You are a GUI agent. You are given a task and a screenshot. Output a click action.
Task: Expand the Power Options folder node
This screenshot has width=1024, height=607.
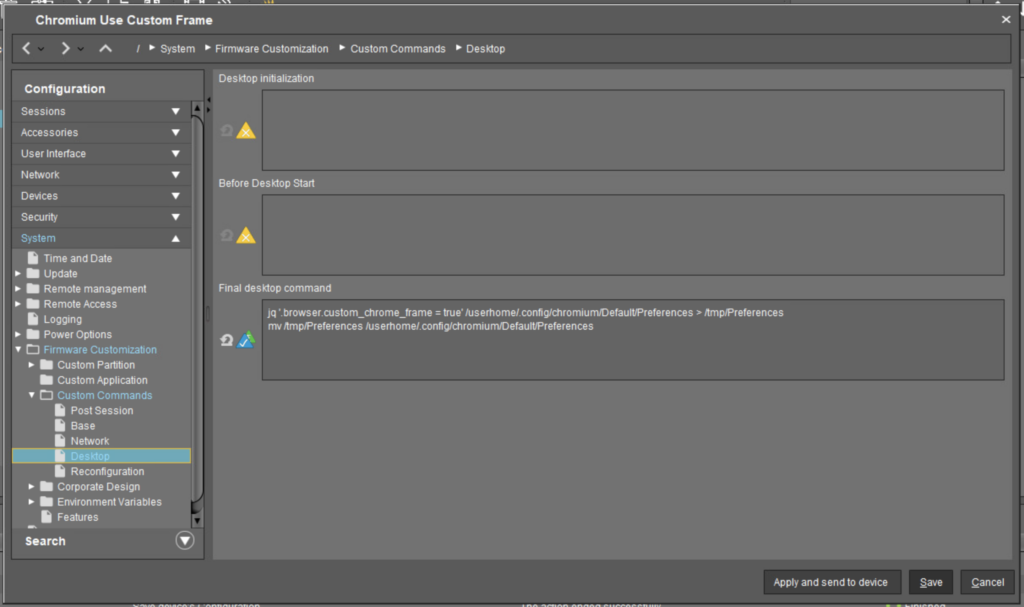pos(18,335)
